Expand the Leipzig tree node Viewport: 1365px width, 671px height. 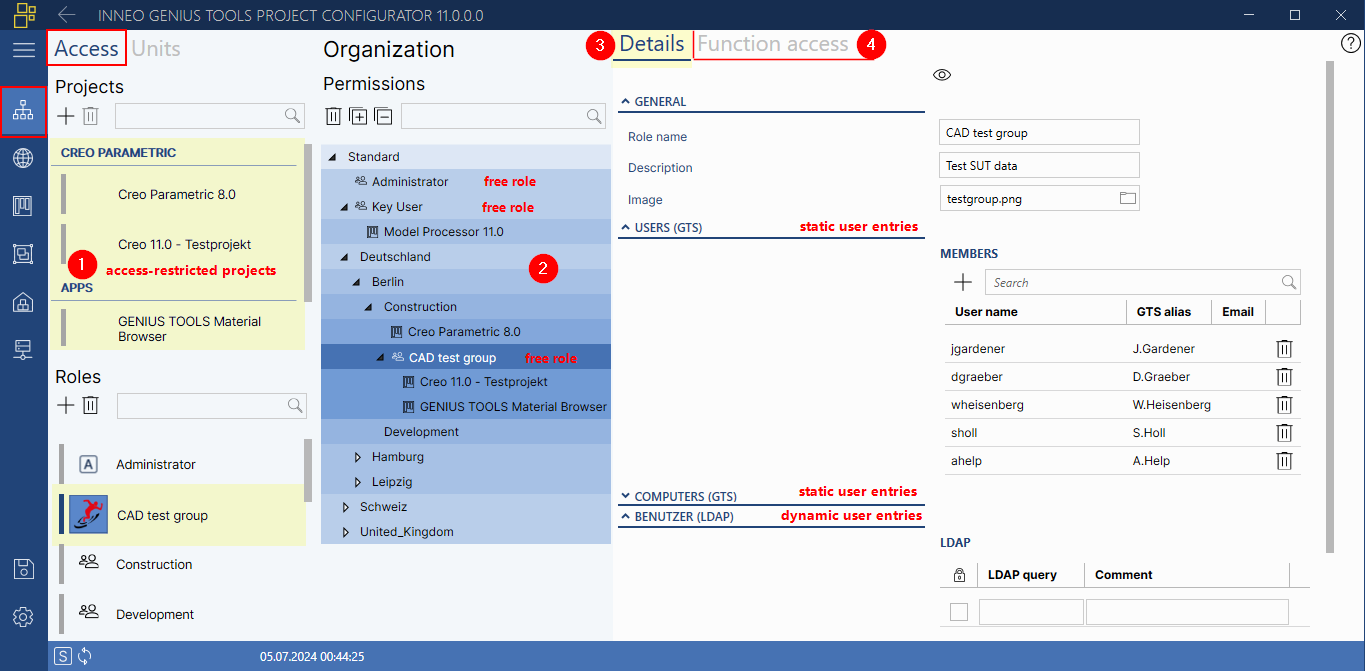click(x=359, y=482)
